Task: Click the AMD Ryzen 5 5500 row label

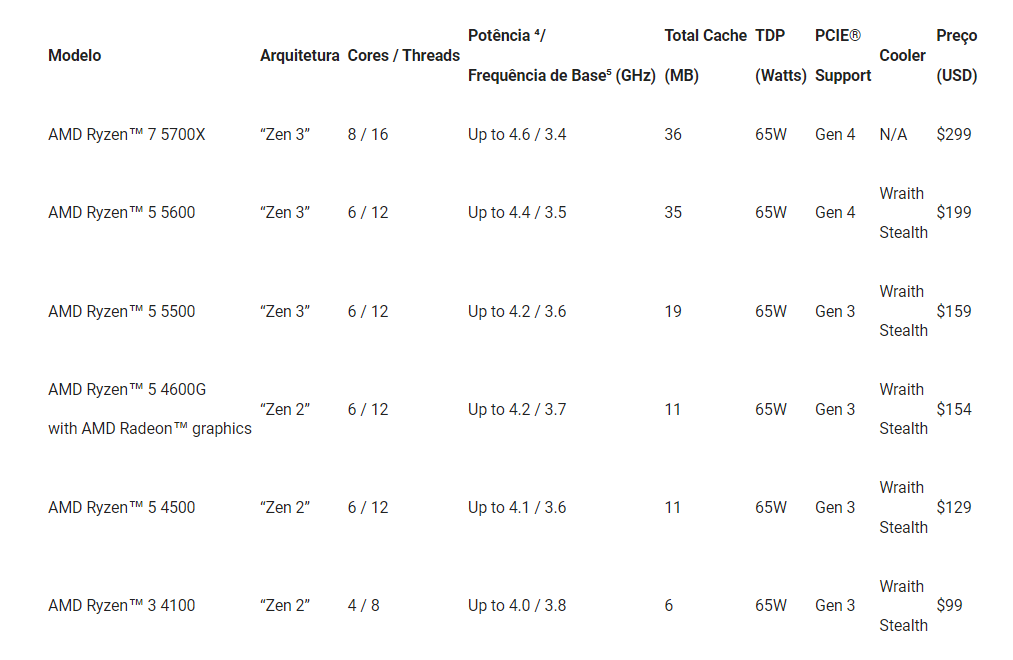Action: click(121, 311)
